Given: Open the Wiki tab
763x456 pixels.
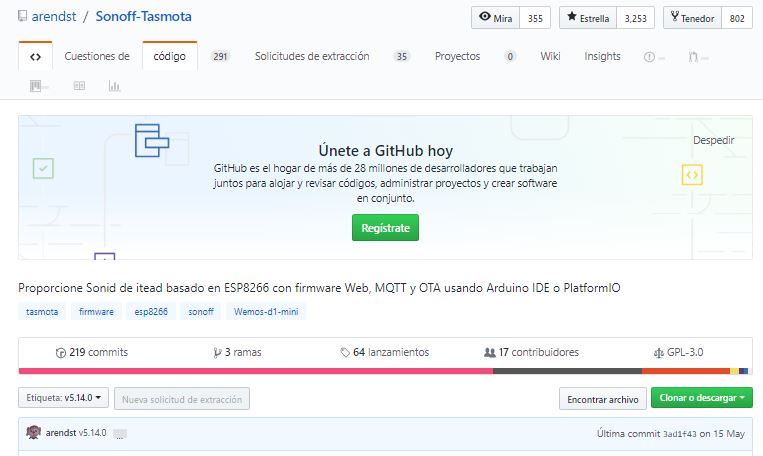Looking at the screenshot, I should (550, 56).
